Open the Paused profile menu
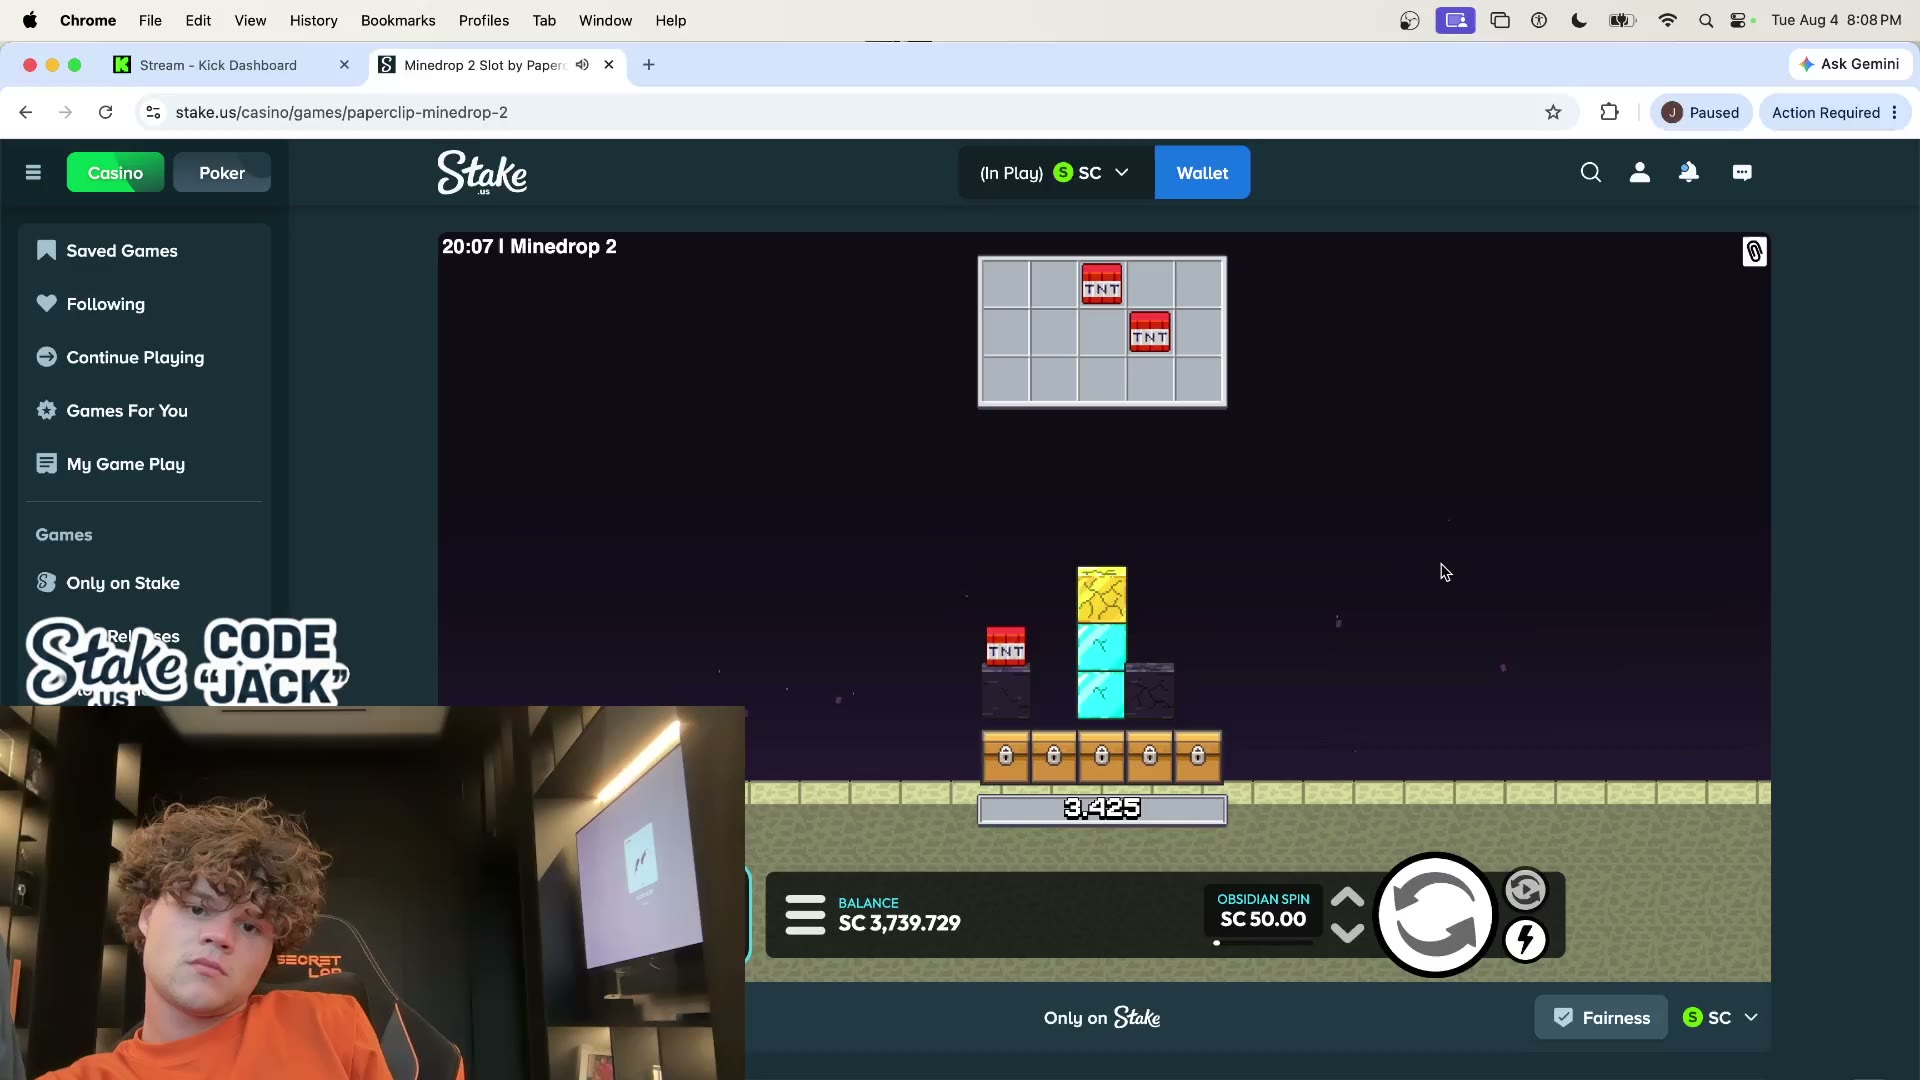Viewport: 1920px width, 1080px height. point(1700,112)
